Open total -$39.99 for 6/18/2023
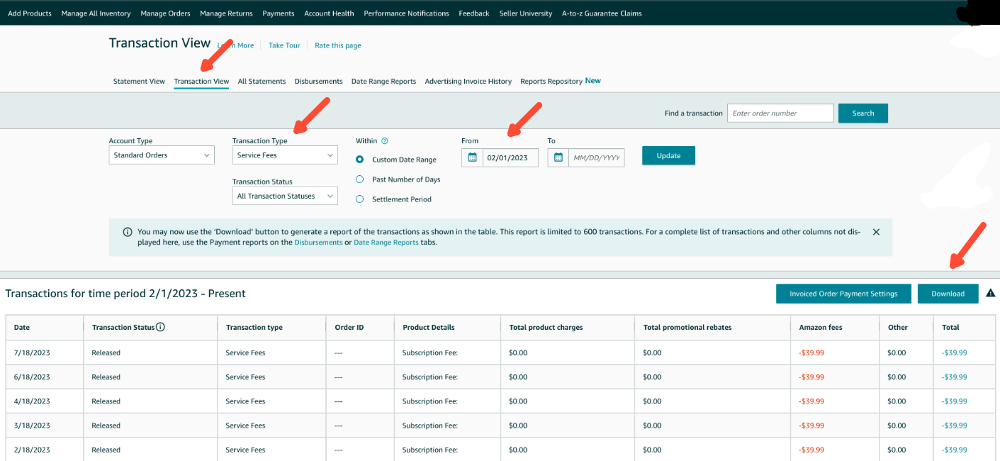The width and height of the screenshot is (1000, 461). [x=955, y=377]
